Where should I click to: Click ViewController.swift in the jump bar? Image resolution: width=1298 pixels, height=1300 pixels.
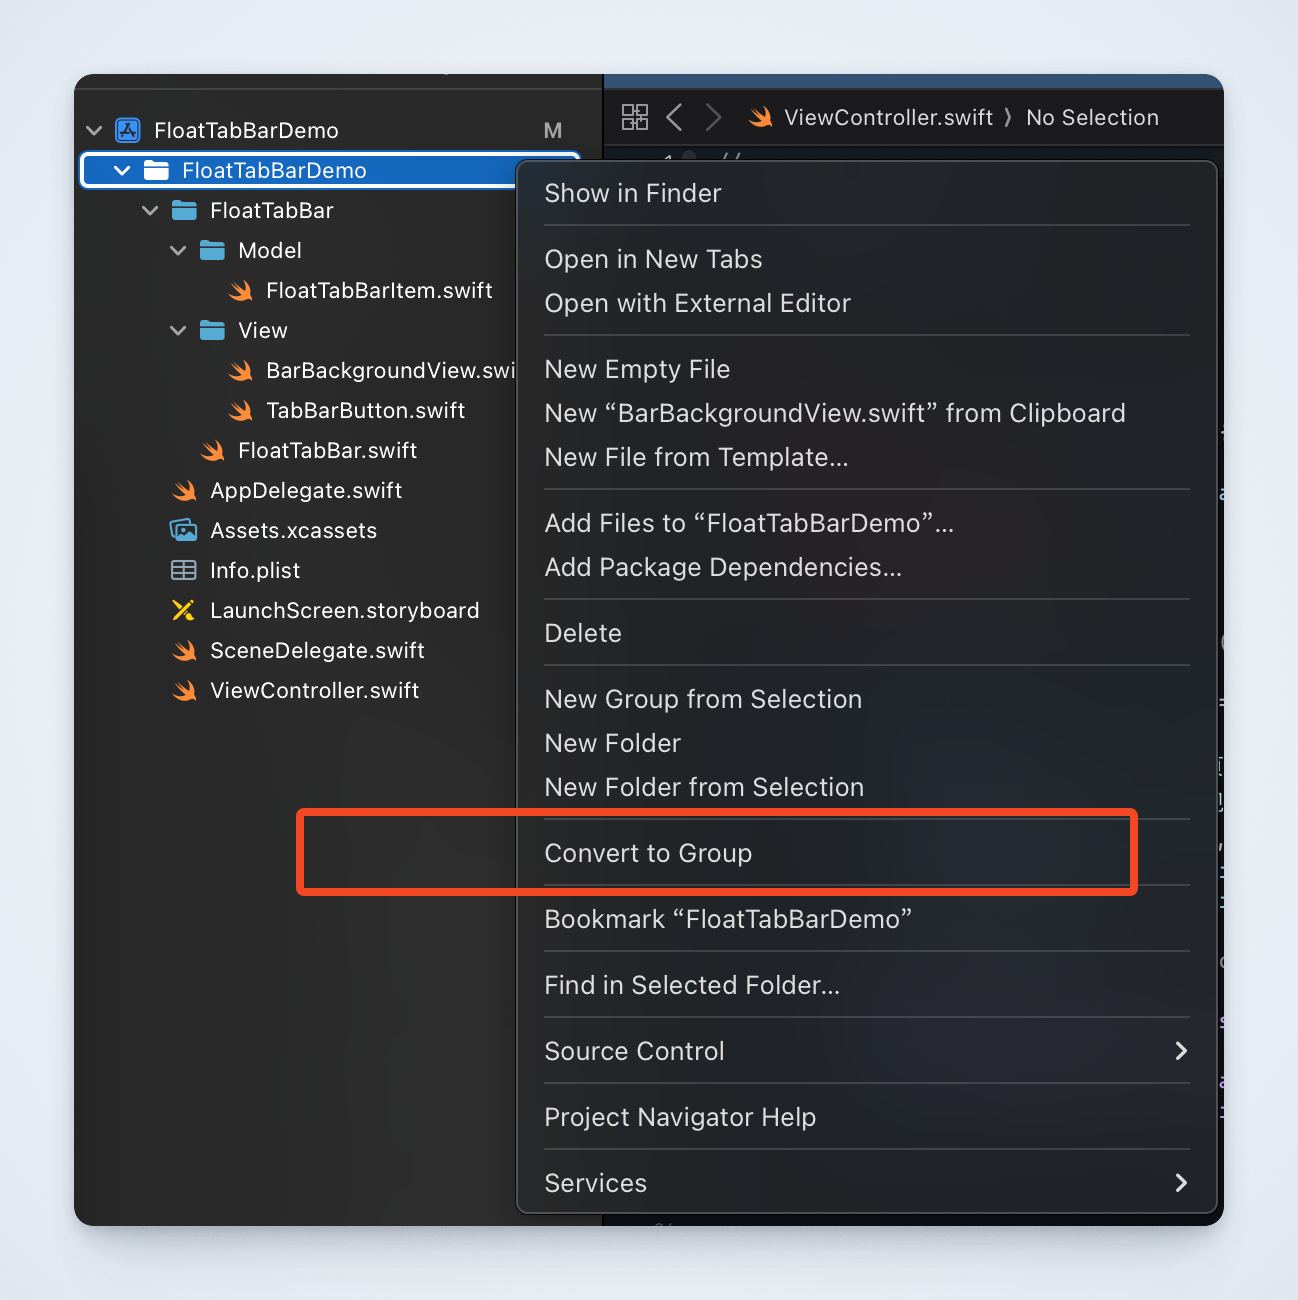pos(888,117)
